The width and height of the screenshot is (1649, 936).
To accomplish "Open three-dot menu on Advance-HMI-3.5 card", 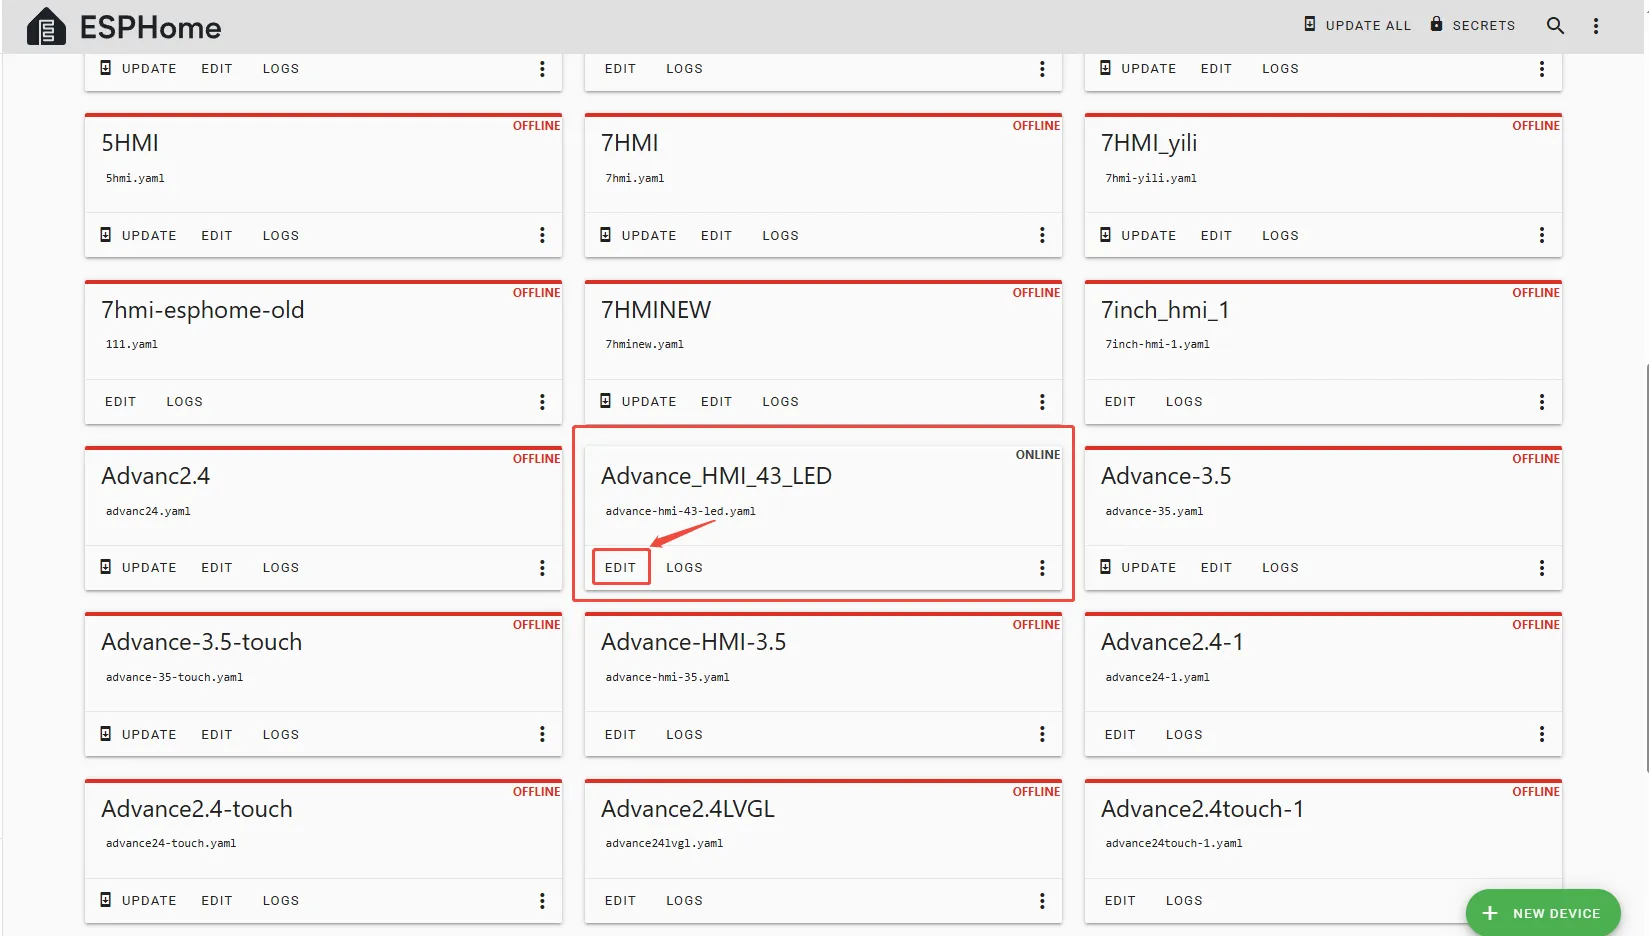I will (1042, 734).
